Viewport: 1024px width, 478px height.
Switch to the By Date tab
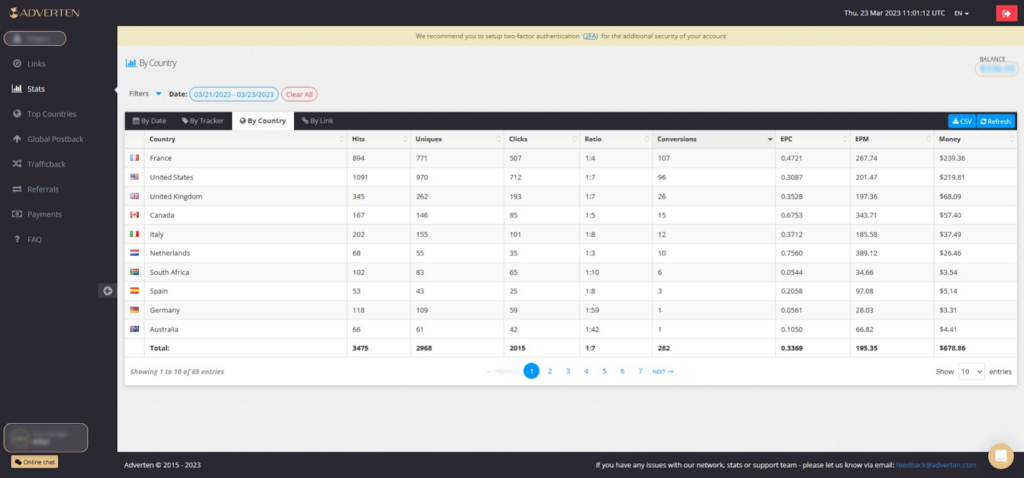tap(150, 121)
